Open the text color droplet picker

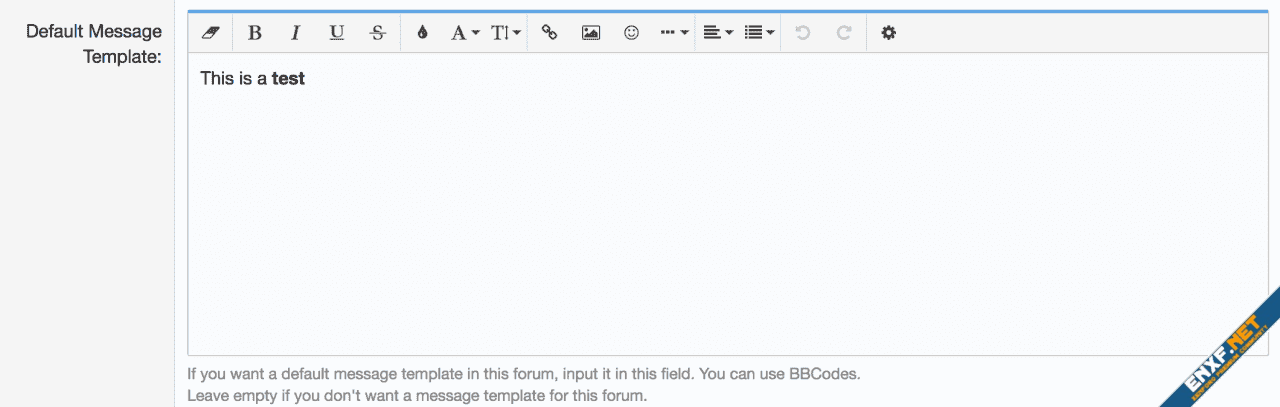[422, 33]
